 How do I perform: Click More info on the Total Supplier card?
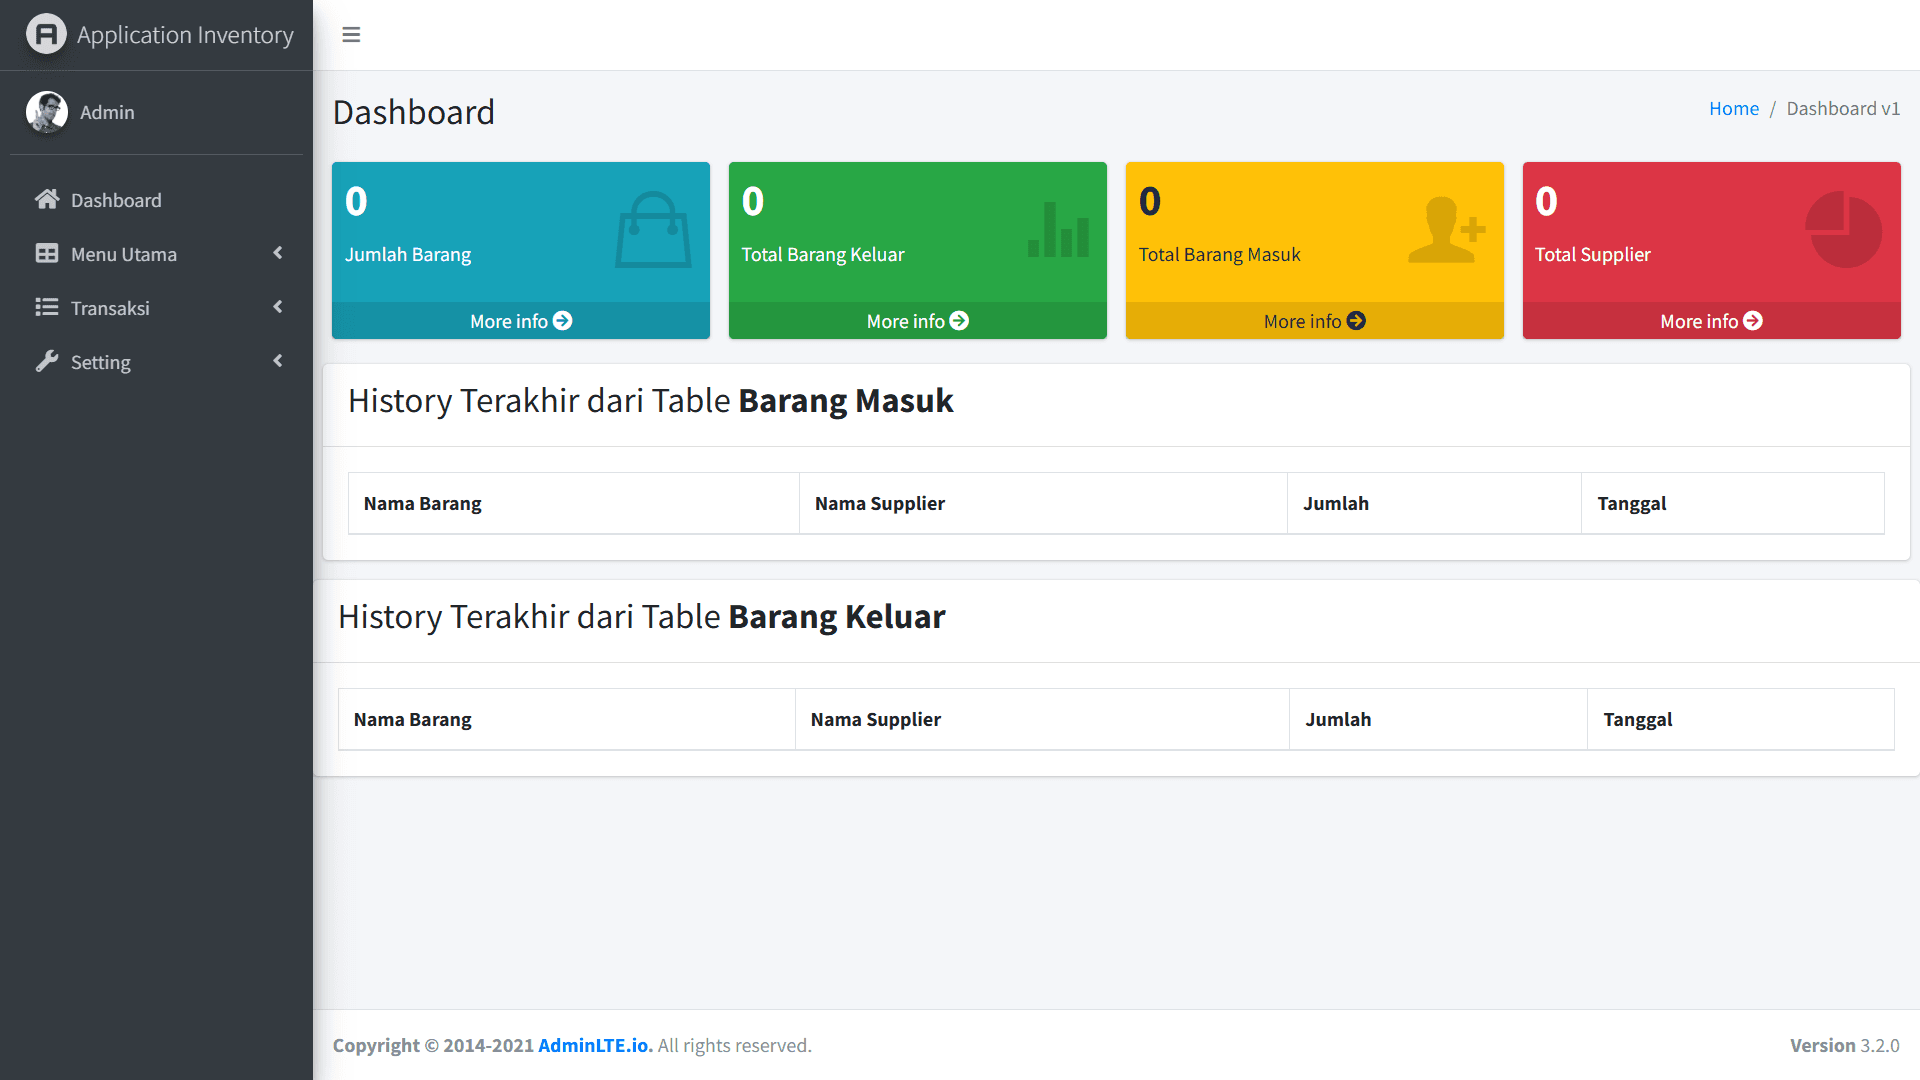point(1711,320)
